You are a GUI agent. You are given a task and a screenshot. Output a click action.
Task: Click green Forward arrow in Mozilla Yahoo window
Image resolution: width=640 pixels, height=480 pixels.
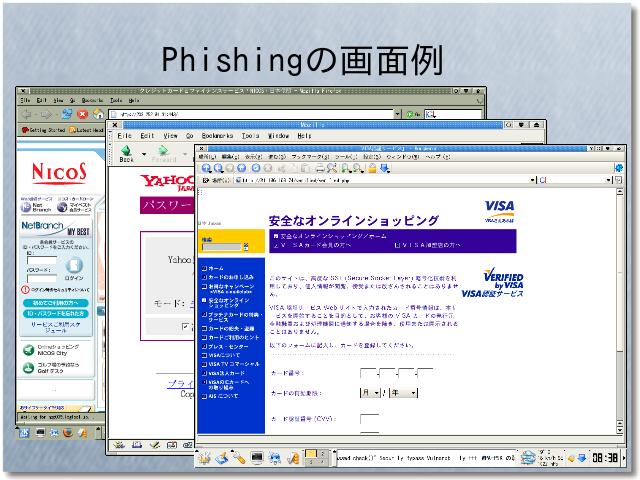click(164, 151)
